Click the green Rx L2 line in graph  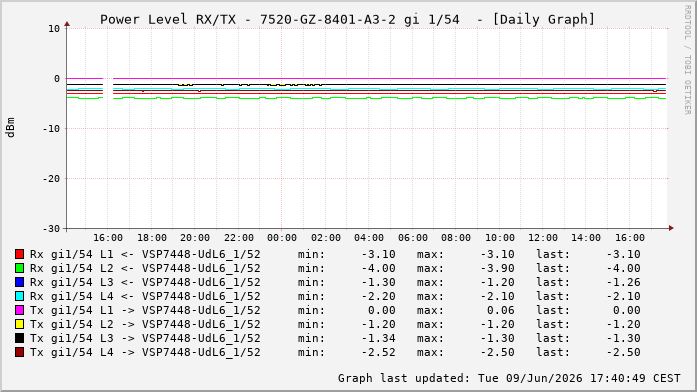coord(367,98)
